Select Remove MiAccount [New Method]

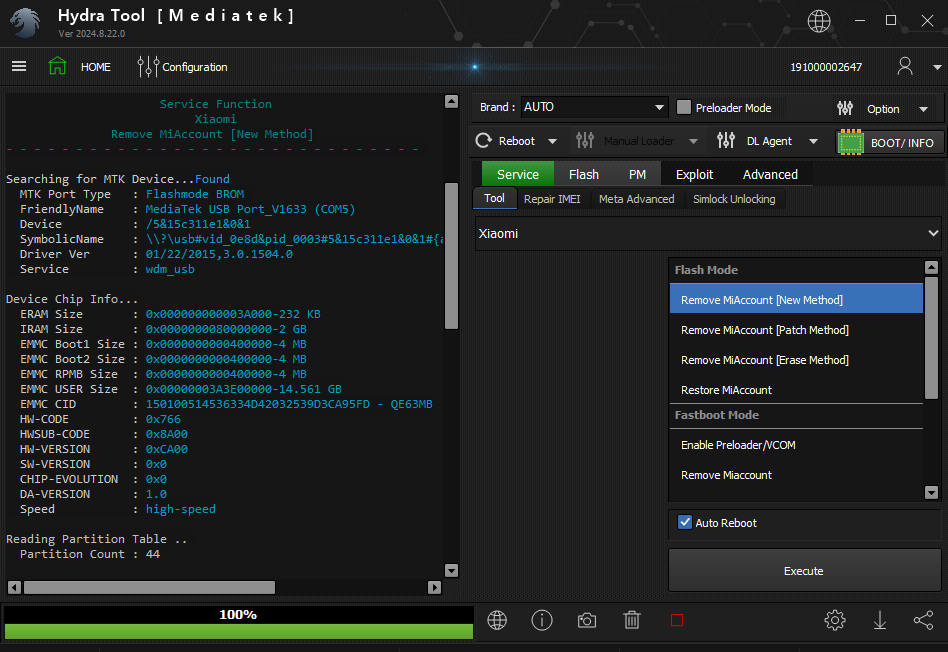point(796,299)
